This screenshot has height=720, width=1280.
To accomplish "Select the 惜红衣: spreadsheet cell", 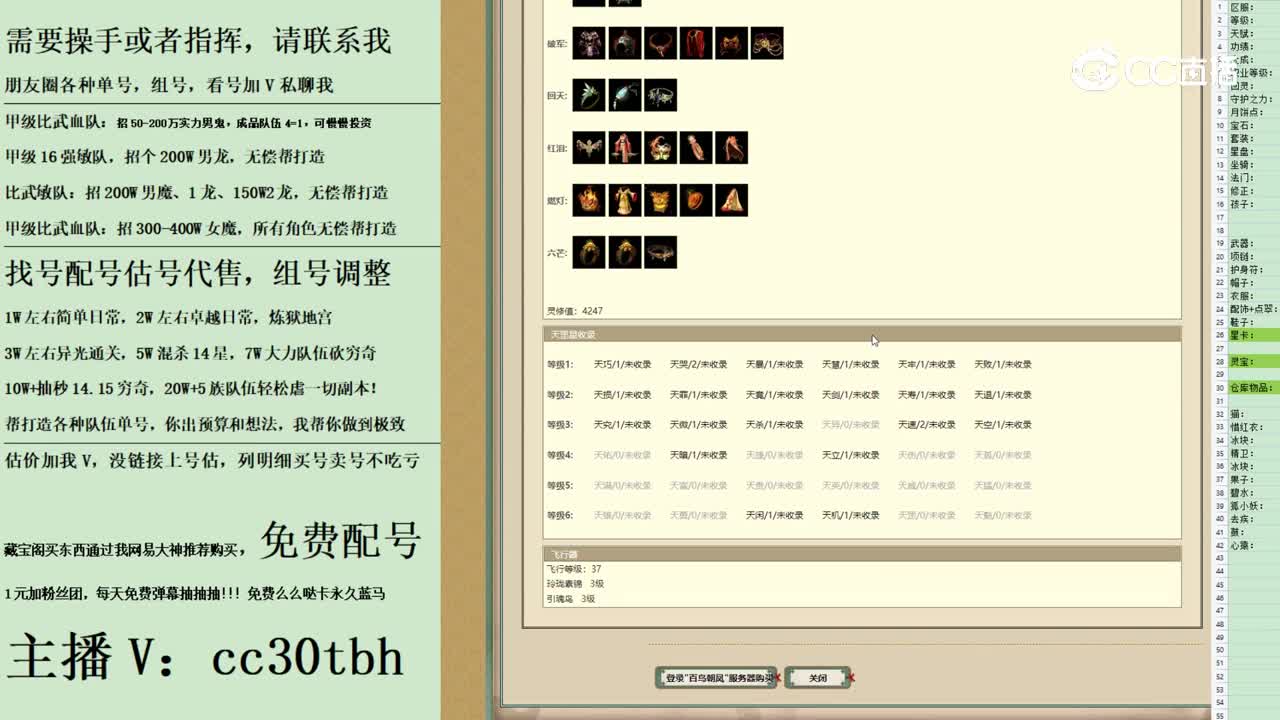I will pyautogui.click(x=1253, y=427).
